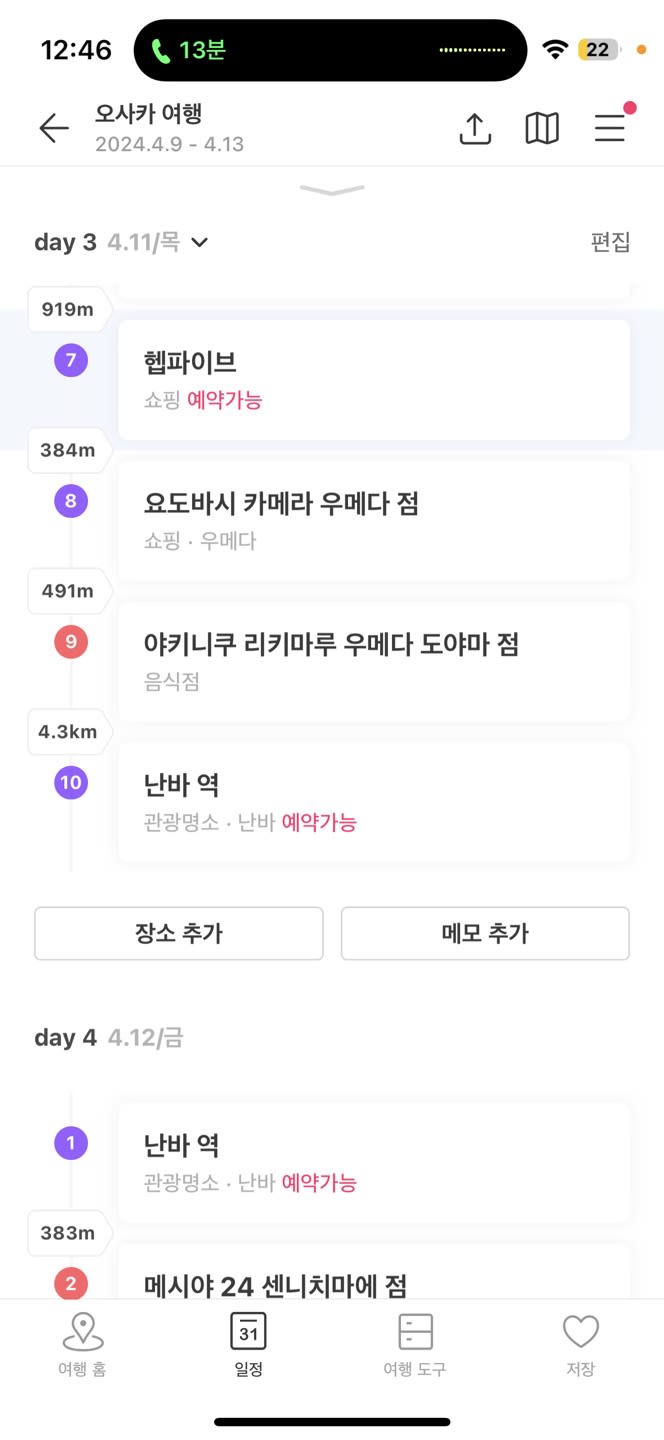Tap the back arrow icon
Image resolution: width=664 pixels, height=1440 pixels.
[54, 128]
